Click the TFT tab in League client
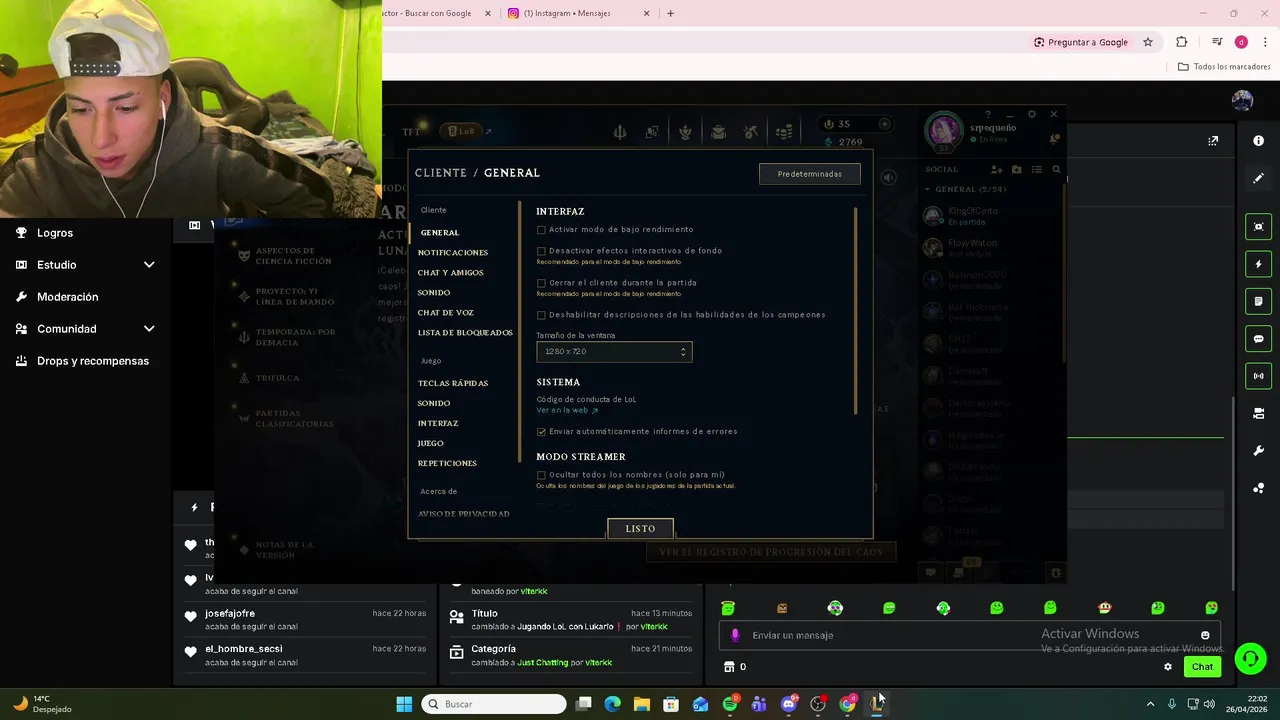The image size is (1280, 720). click(x=411, y=132)
